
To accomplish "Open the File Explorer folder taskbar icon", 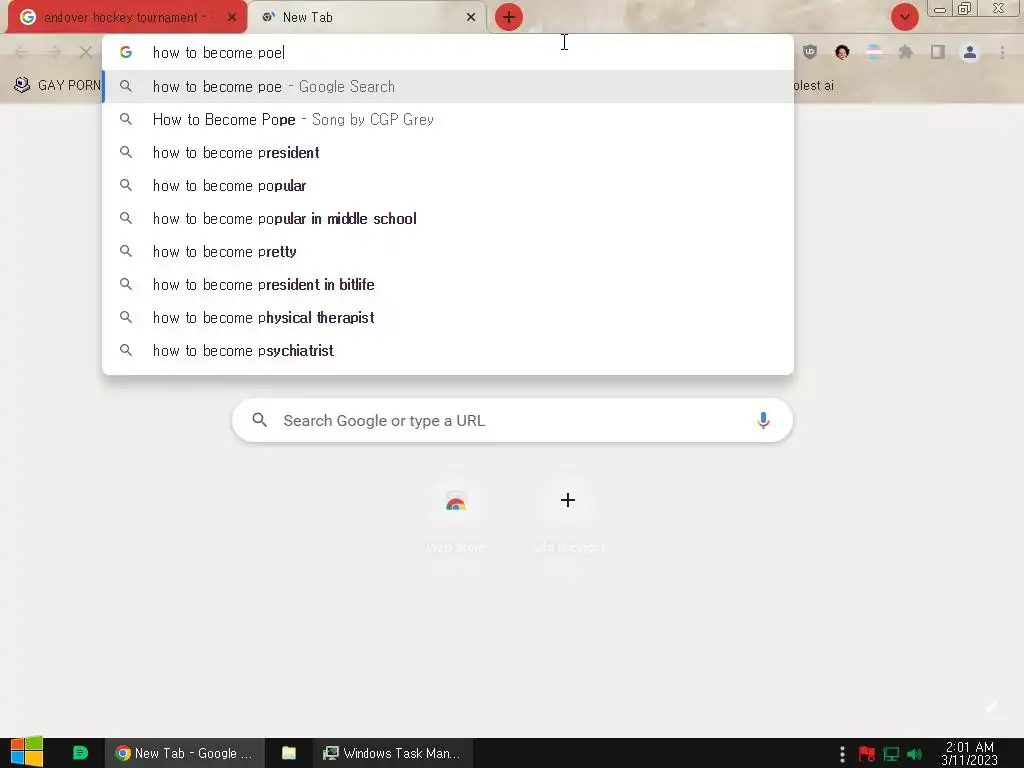I will click(289, 753).
